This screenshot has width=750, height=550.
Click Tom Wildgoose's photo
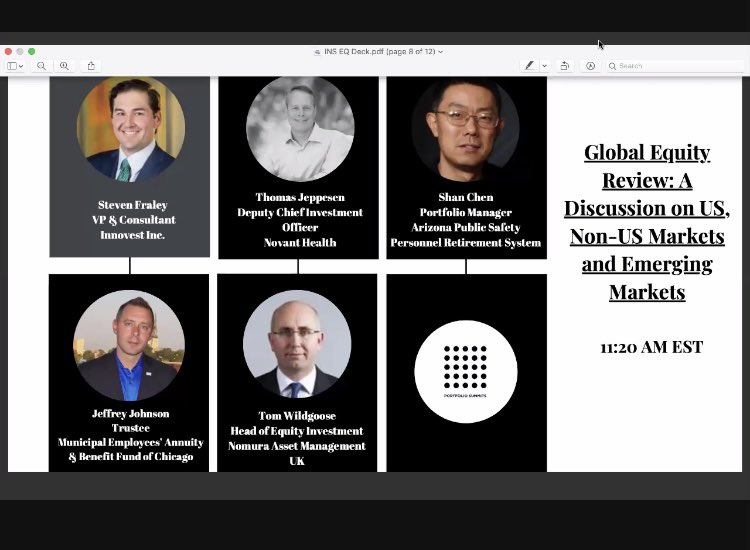tap(297, 344)
